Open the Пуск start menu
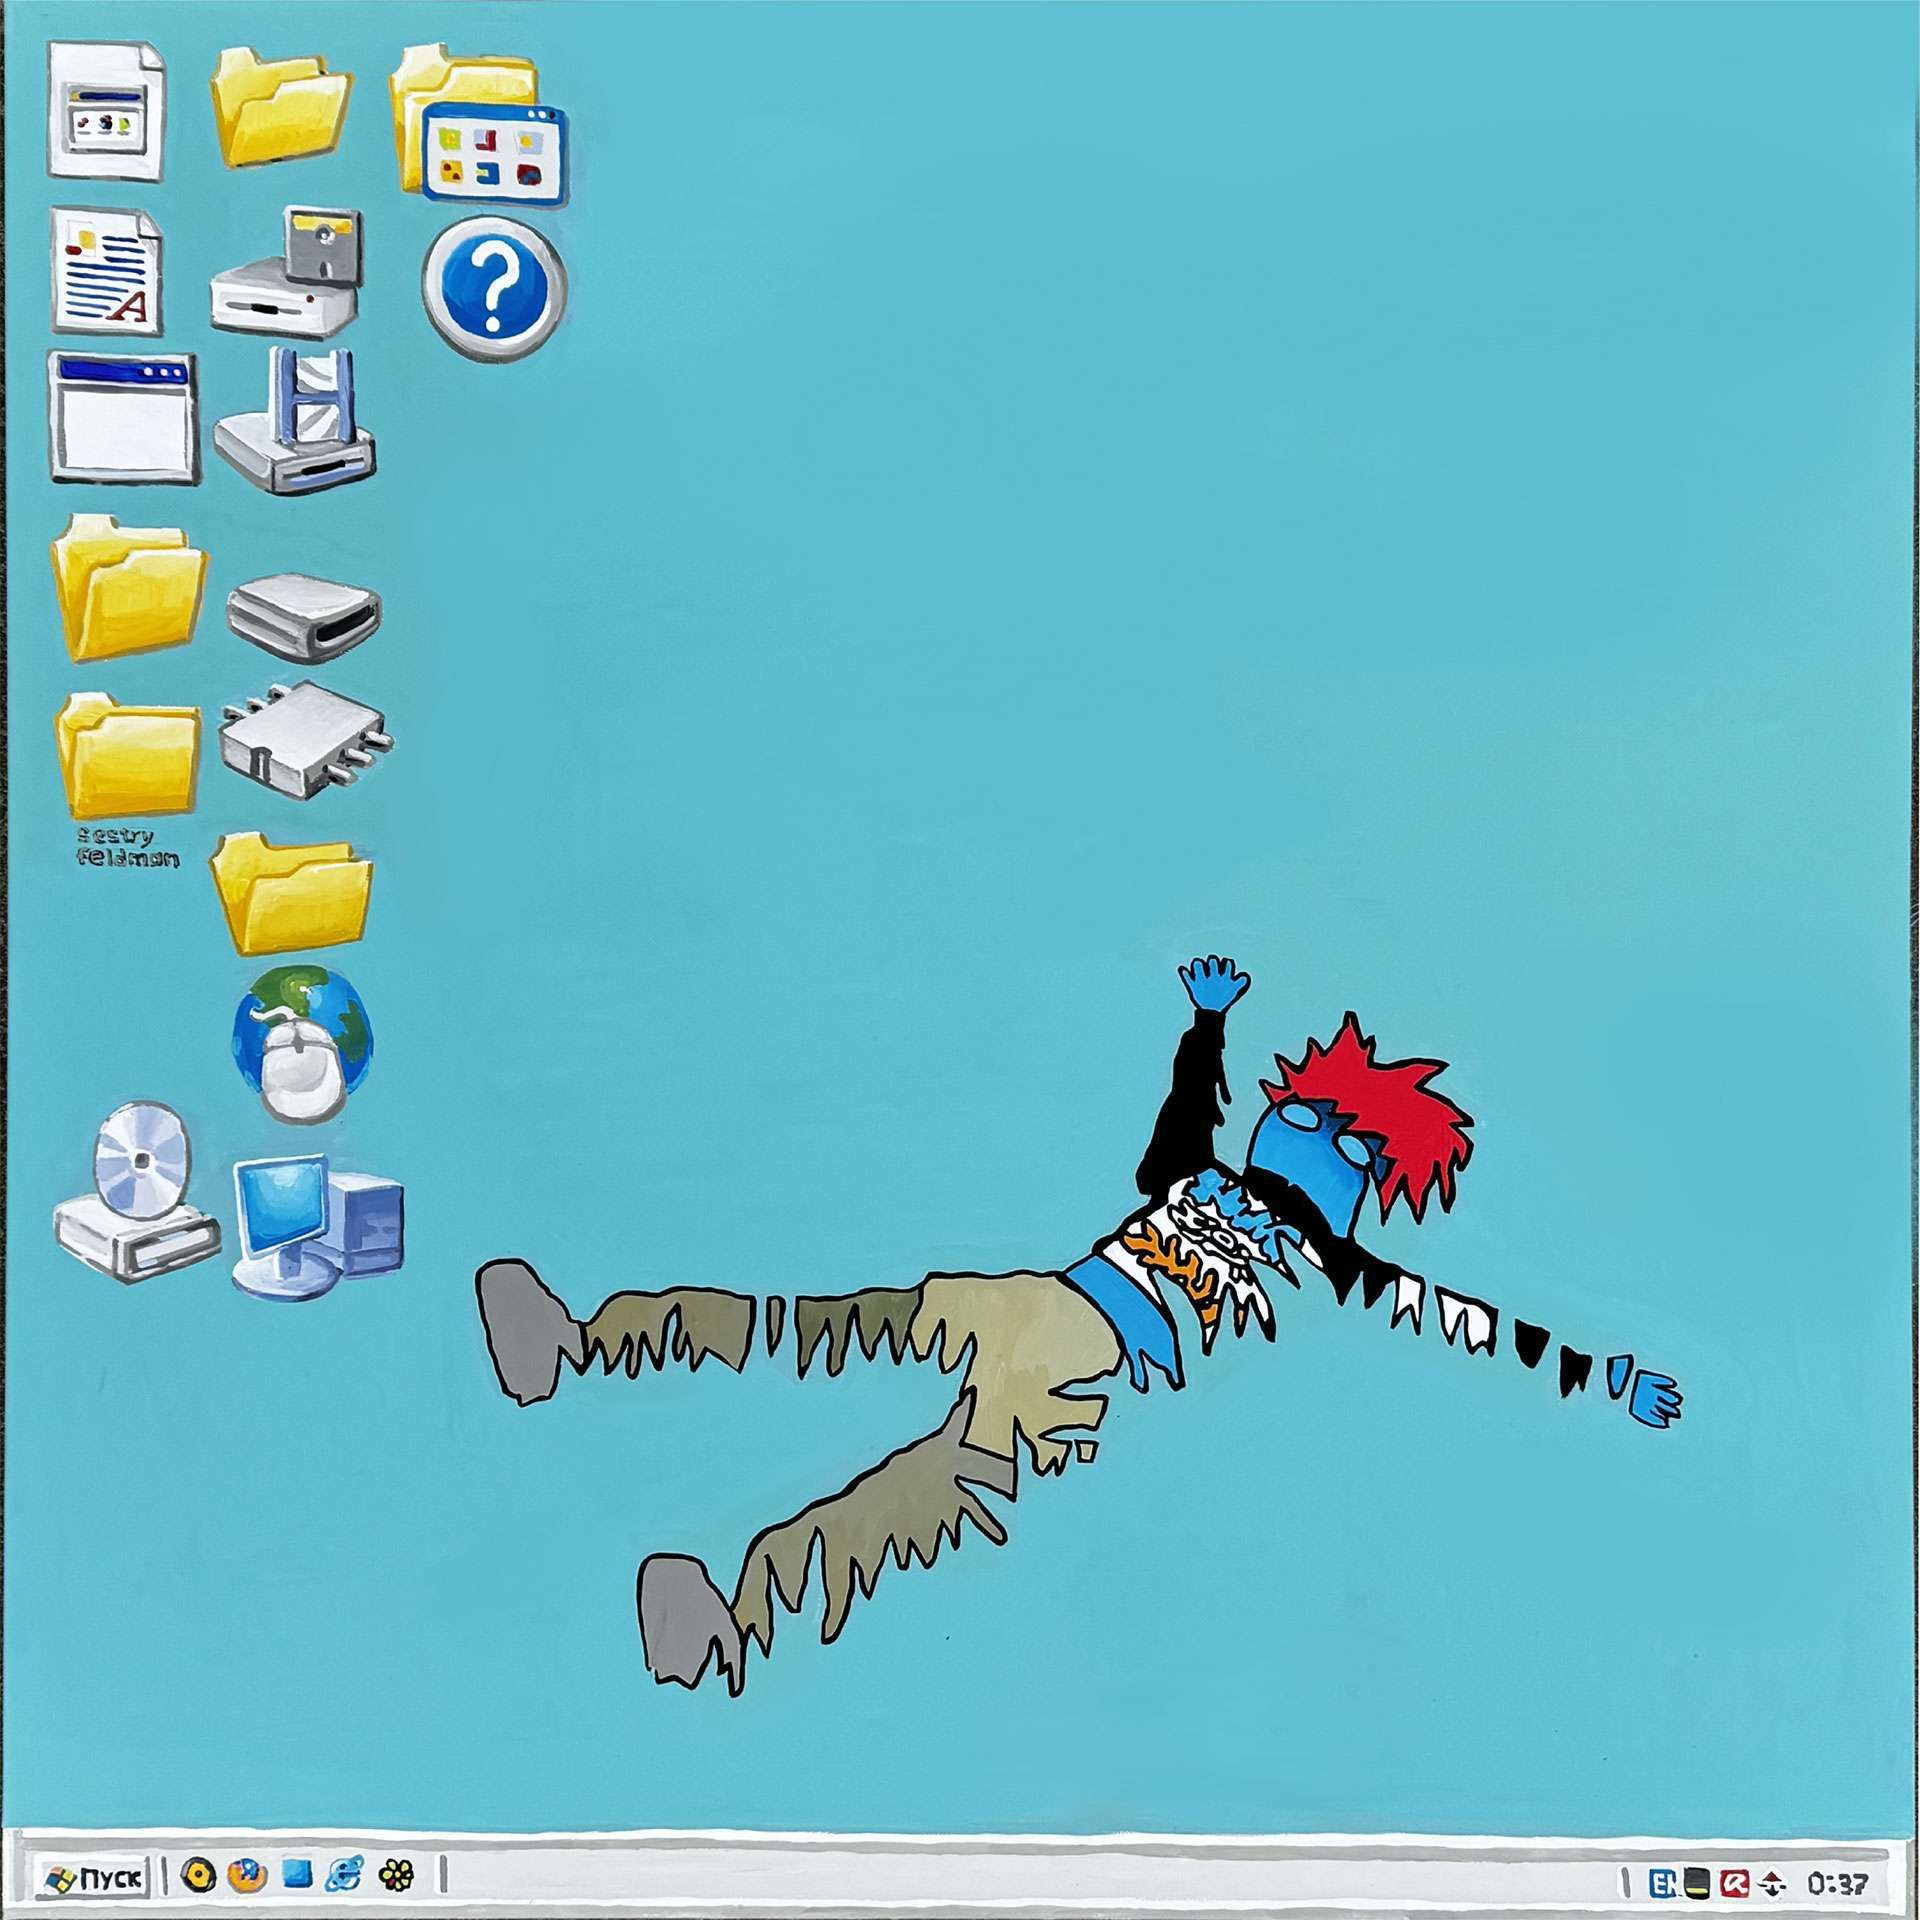Viewport: 1920px width, 1920px height. tap(91, 1877)
